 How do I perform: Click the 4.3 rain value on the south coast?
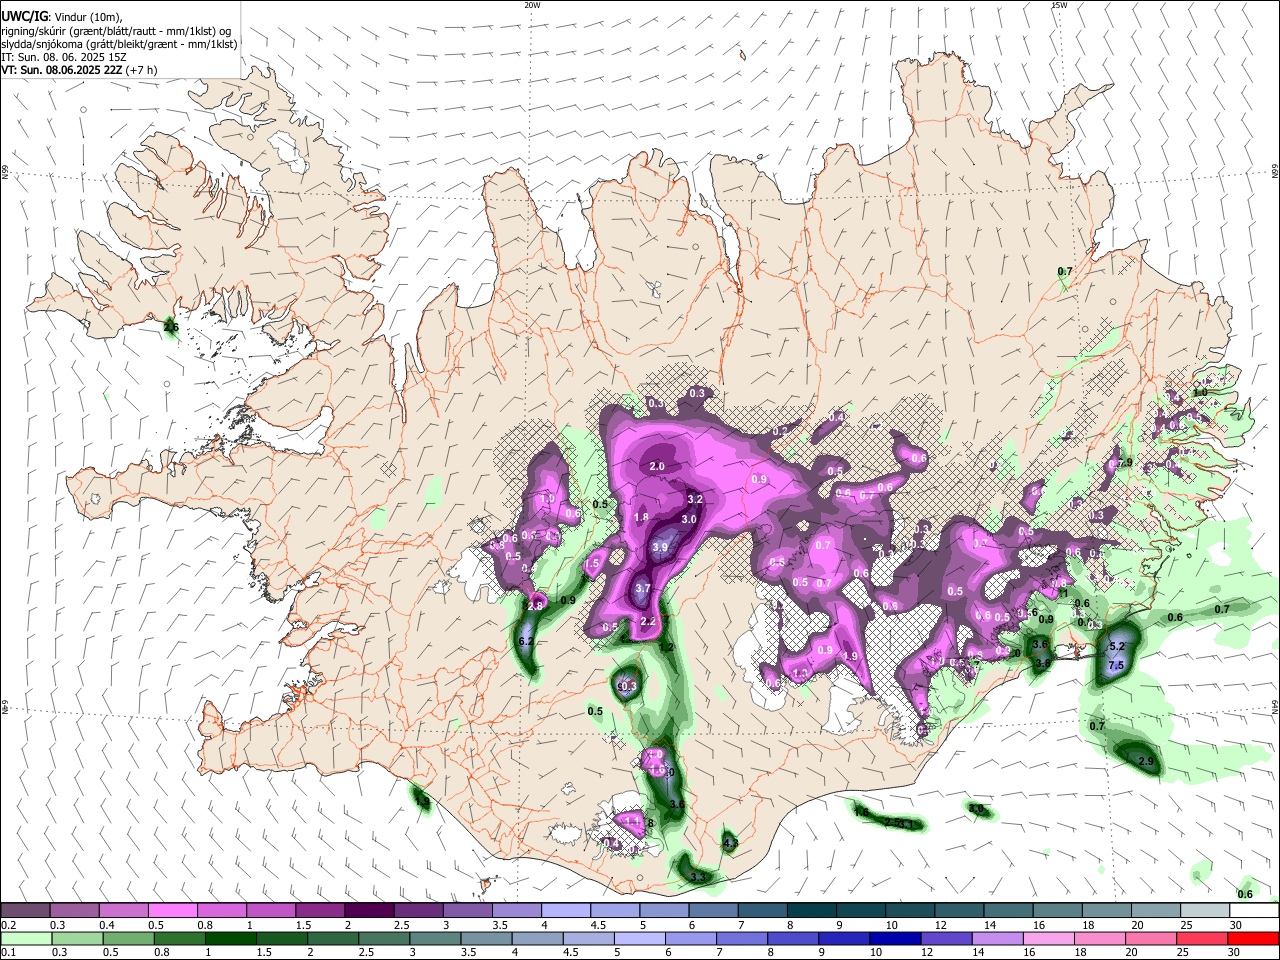pos(730,844)
